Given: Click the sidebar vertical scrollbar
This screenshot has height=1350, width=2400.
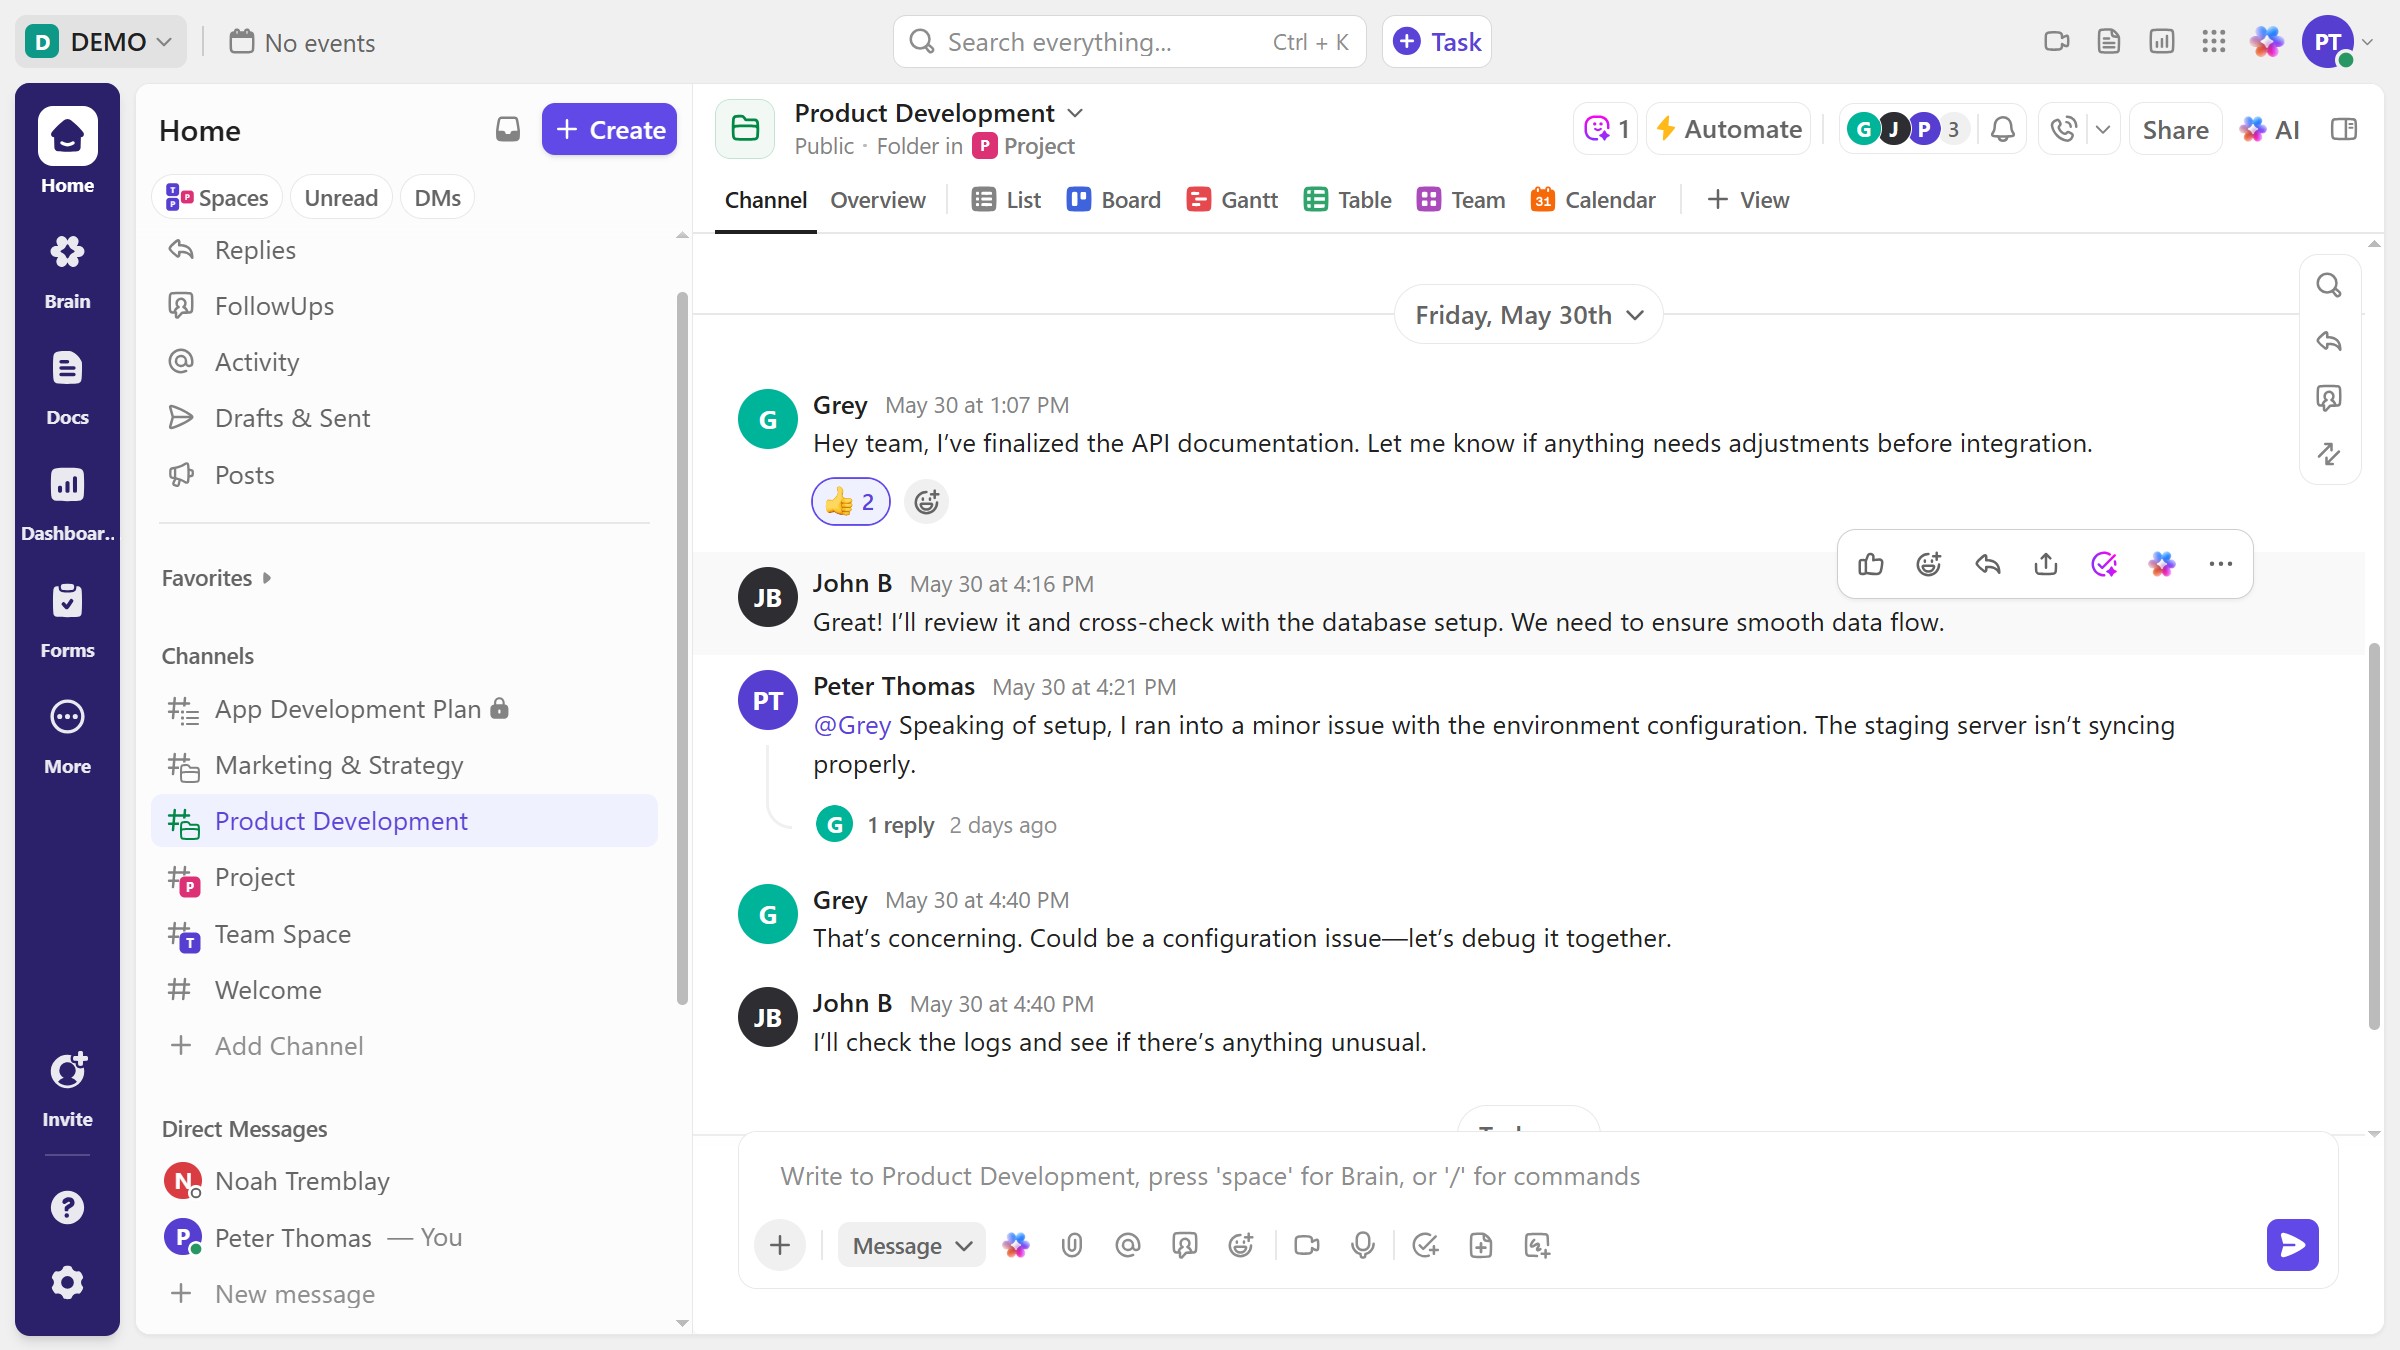Looking at the screenshot, I should [x=682, y=648].
